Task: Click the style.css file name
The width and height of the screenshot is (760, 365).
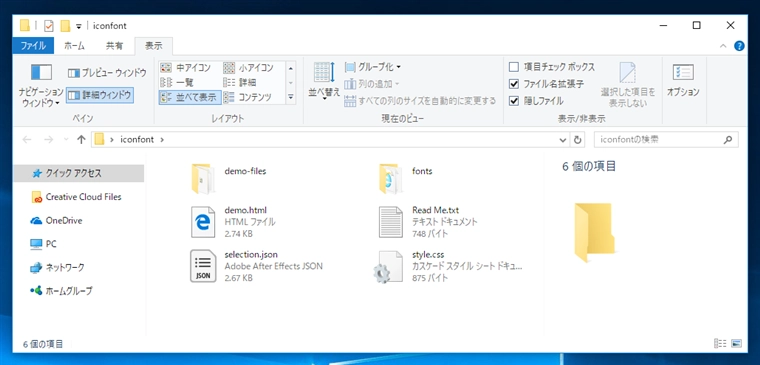Action: point(428,254)
